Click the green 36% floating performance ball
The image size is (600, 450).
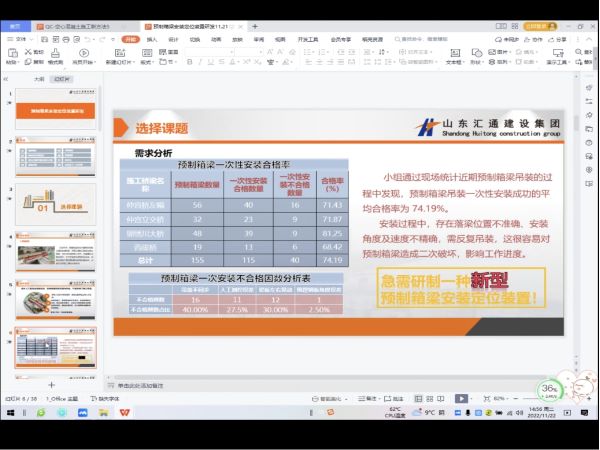[547, 389]
